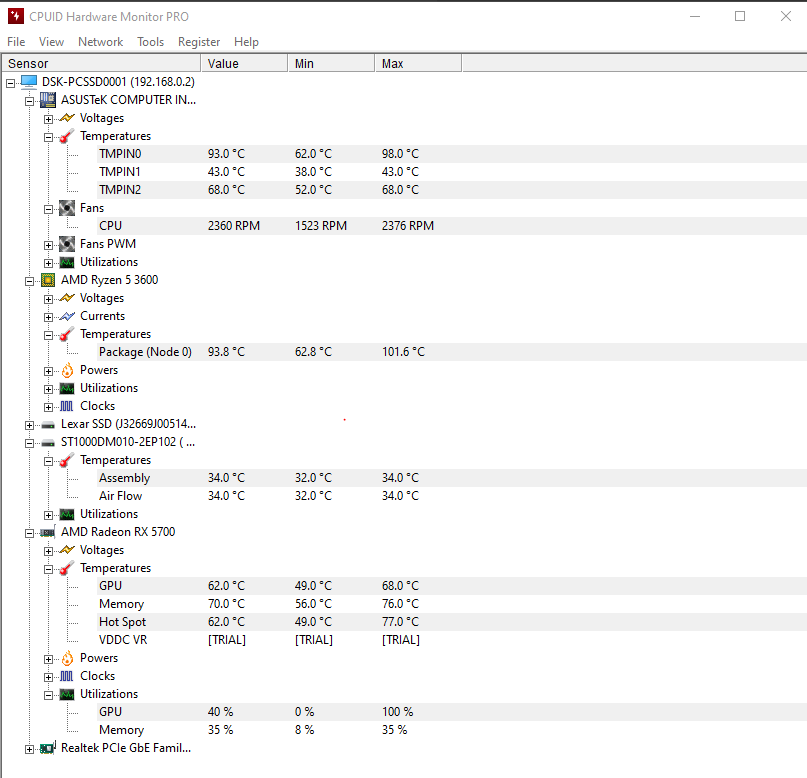Click the Max column header
This screenshot has width=807, height=778.
point(418,63)
